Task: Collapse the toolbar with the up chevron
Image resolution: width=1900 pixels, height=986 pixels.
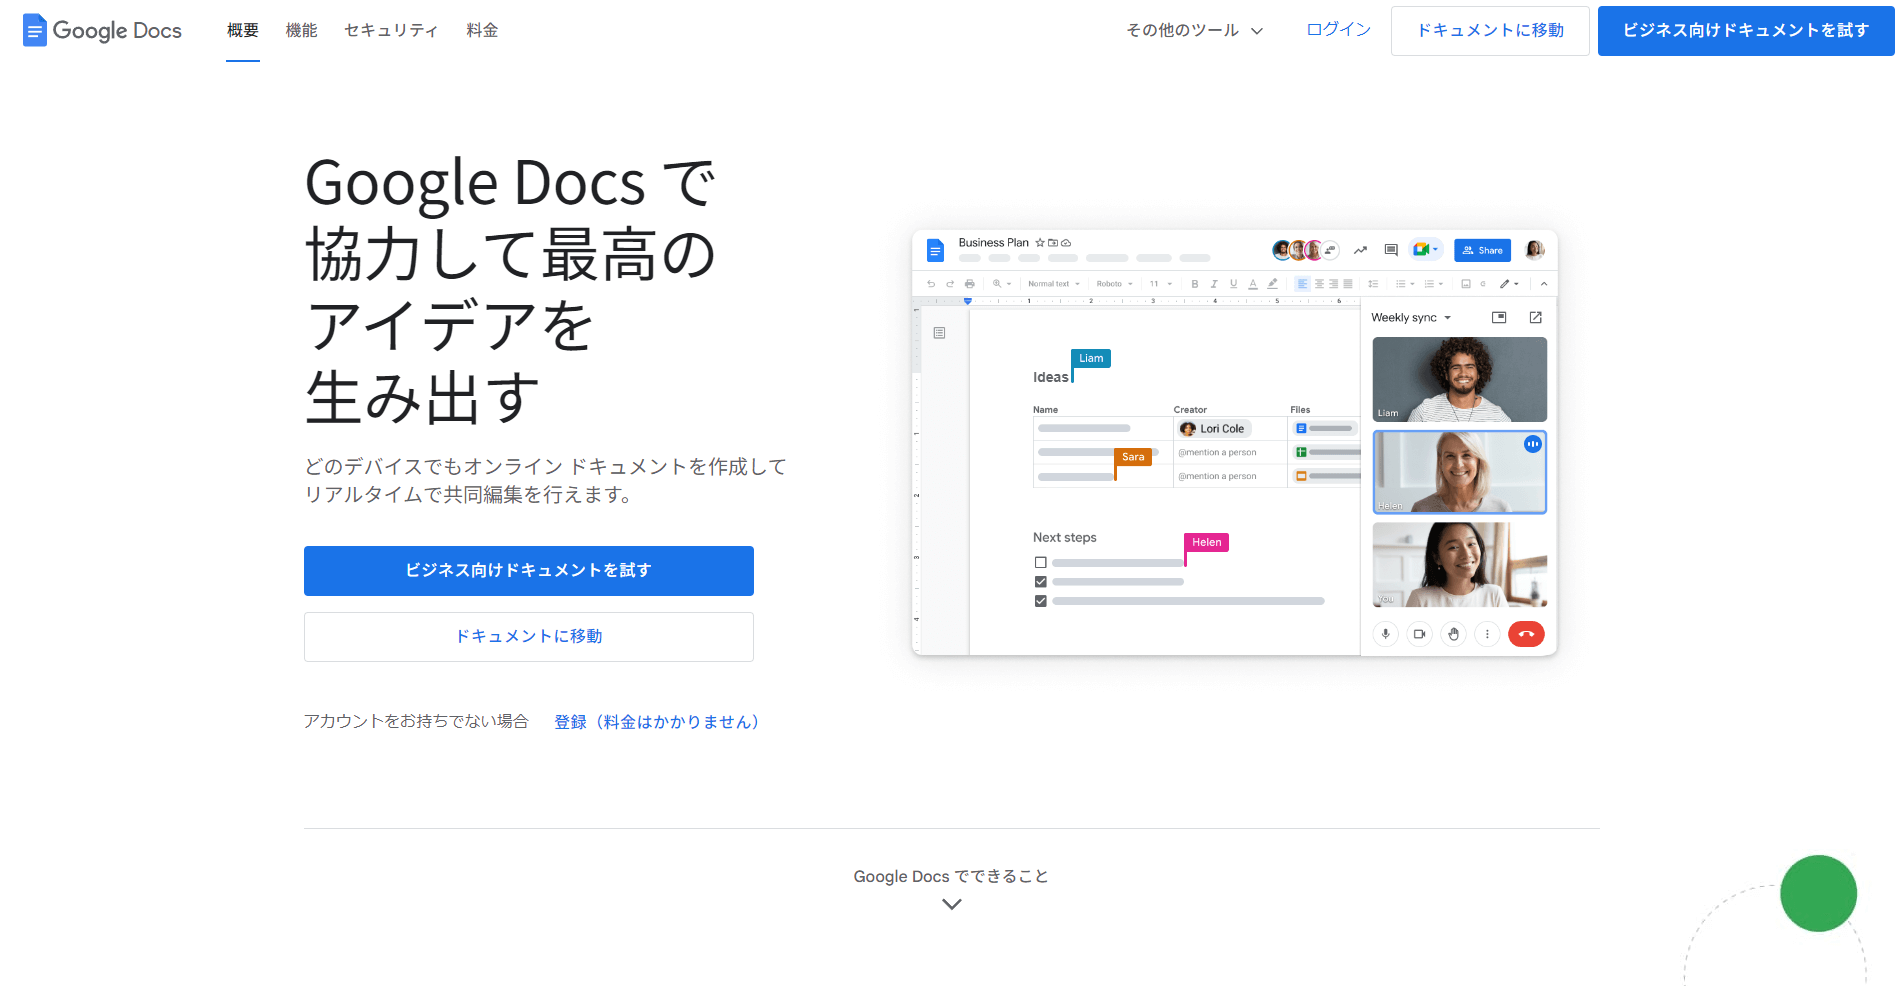Action: click(x=1544, y=284)
